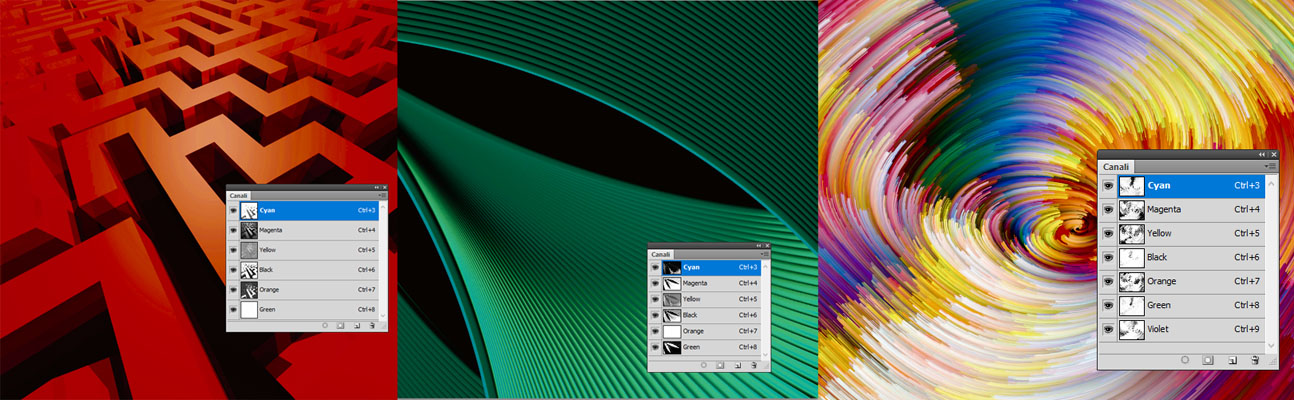Click the Orange channel thumbnail in the swirl panel

coord(1132,281)
